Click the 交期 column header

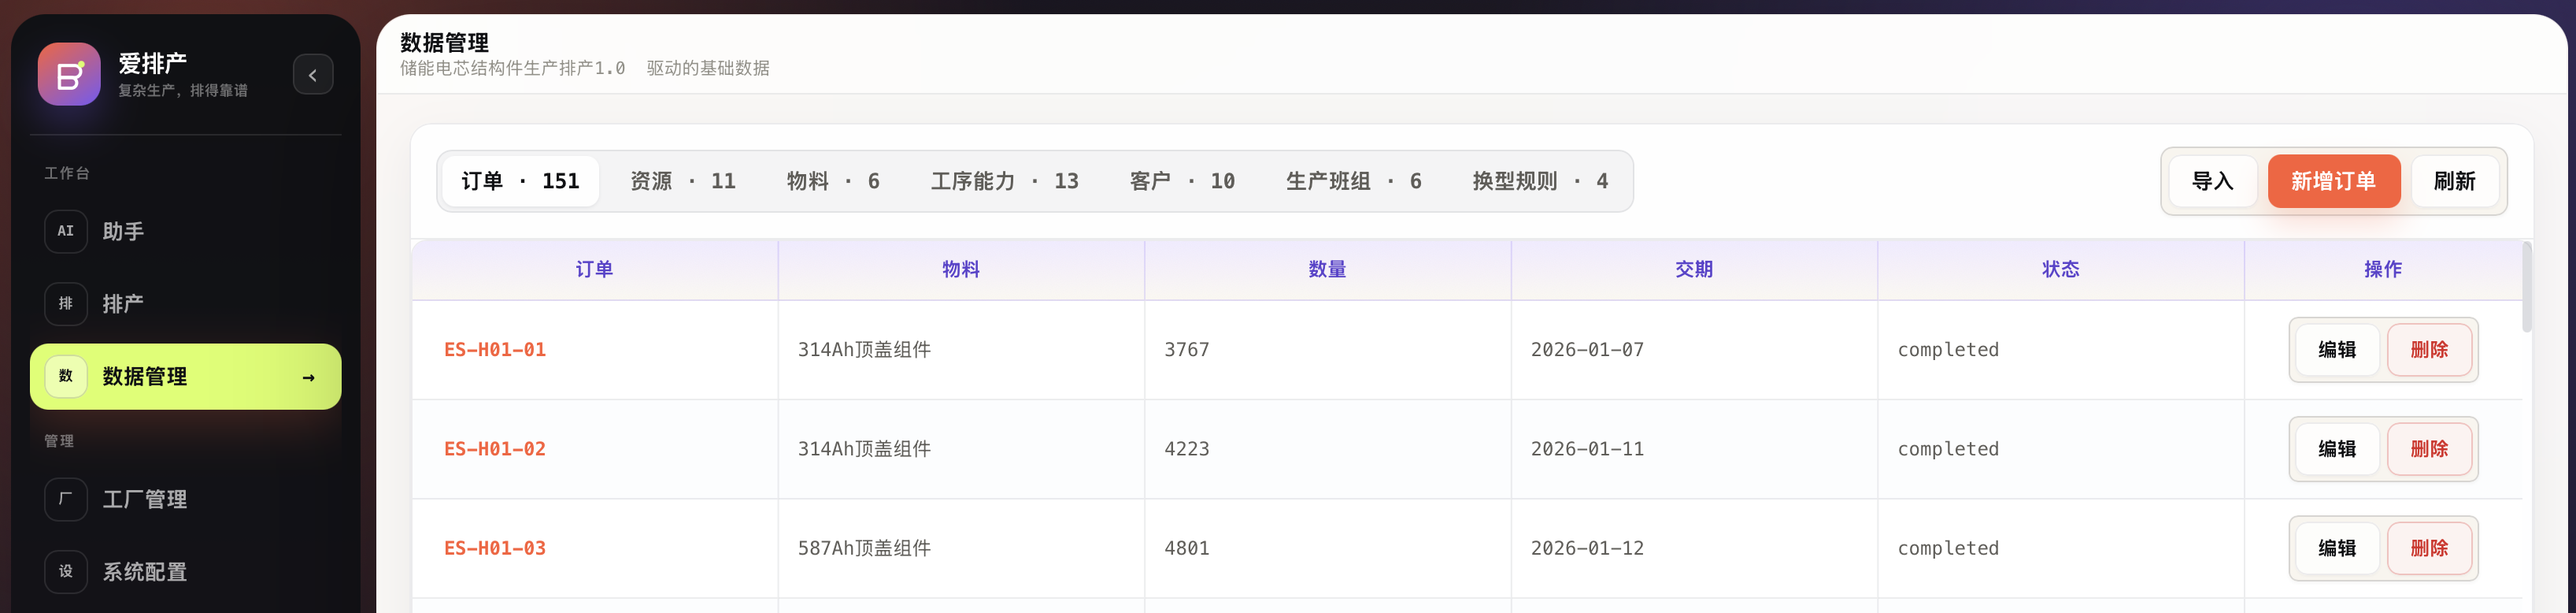(1694, 270)
